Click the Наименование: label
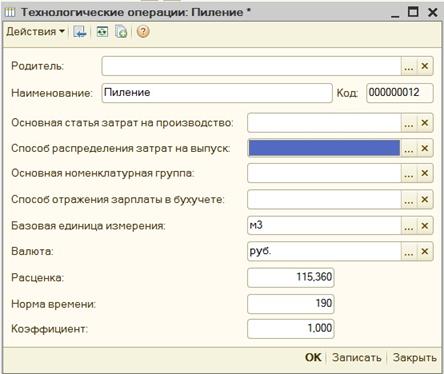This screenshot has width=444, height=374. coord(52,93)
